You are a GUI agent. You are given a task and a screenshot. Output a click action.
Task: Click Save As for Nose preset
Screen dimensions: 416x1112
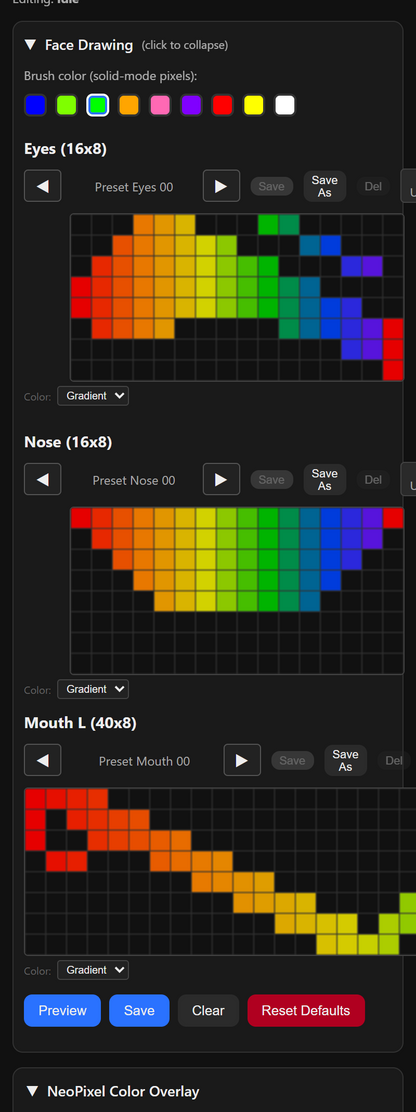pos(325,479)
